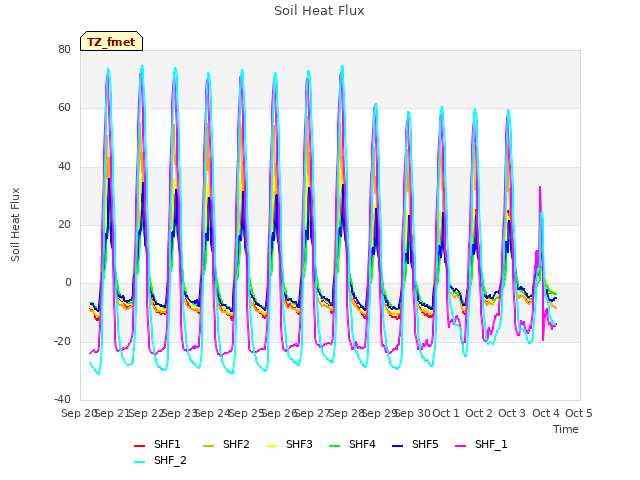Click the SHF3 legend label
This screenshot has height=480, width=640.
pos(299,444)
